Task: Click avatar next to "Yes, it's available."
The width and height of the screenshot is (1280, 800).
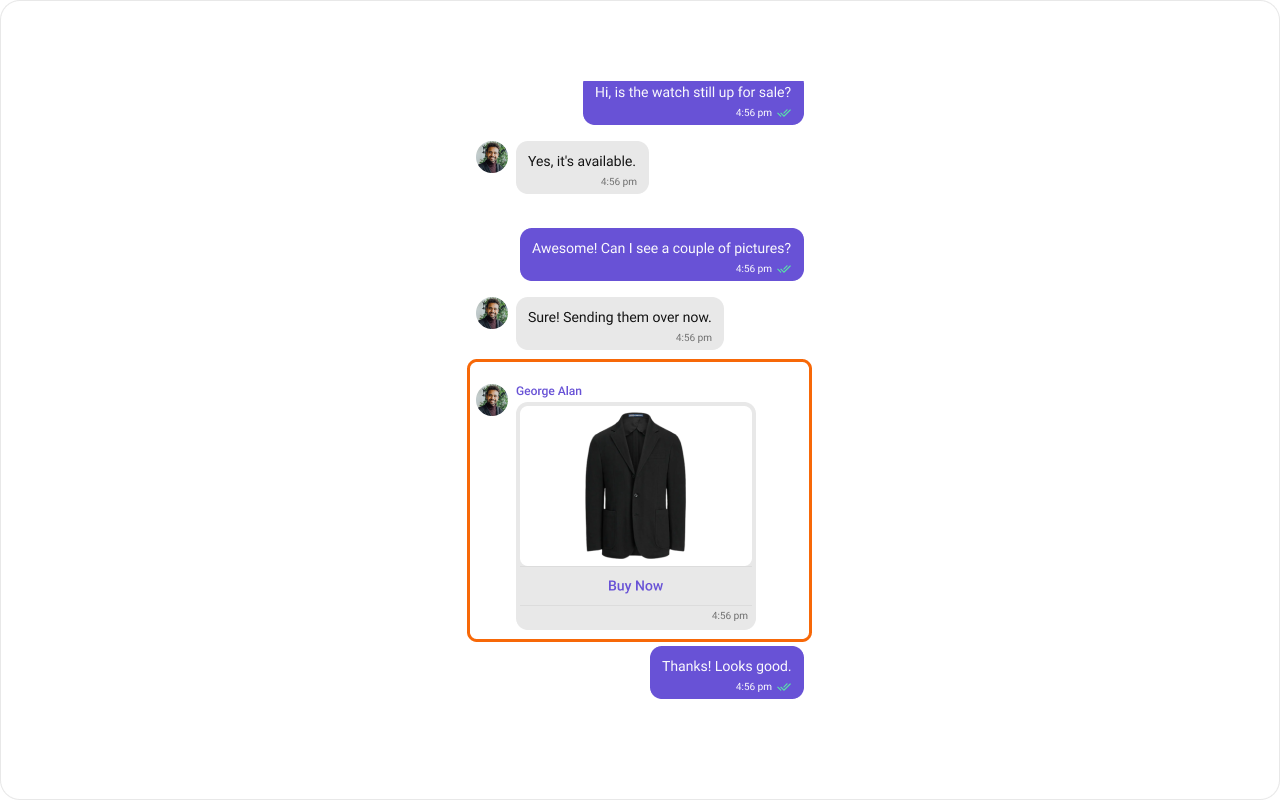Action: point(492,157)
